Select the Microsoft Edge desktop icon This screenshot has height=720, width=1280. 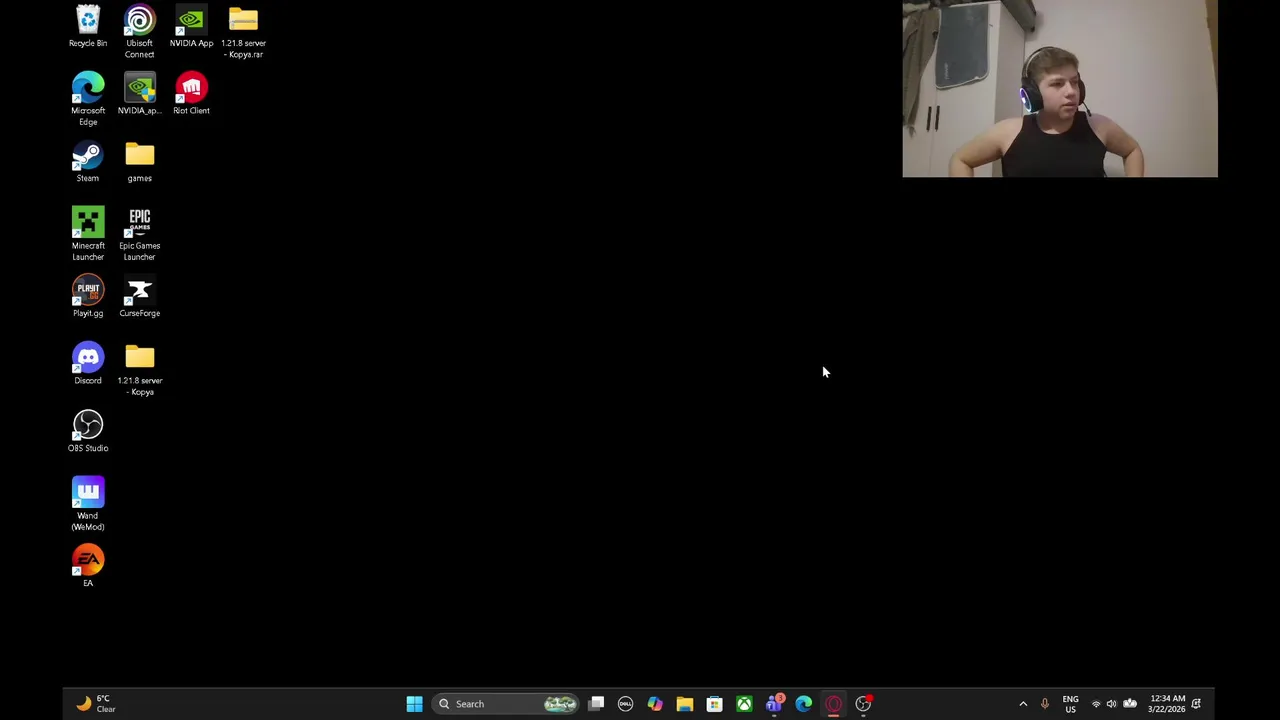point(88,99)
